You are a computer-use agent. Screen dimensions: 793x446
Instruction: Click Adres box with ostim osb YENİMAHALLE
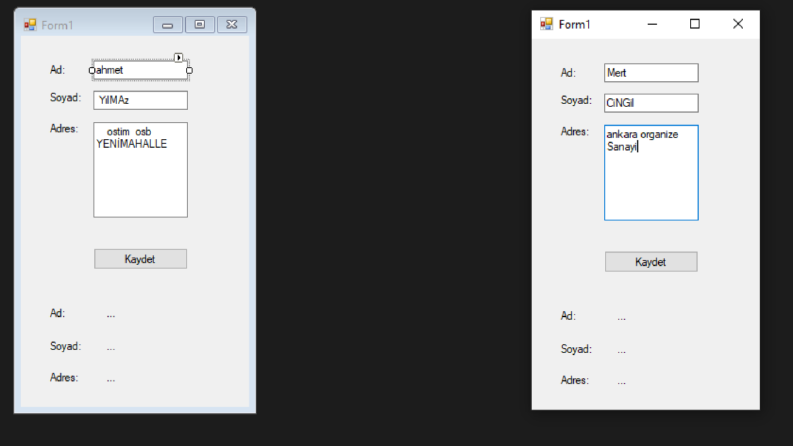[141, 170]
